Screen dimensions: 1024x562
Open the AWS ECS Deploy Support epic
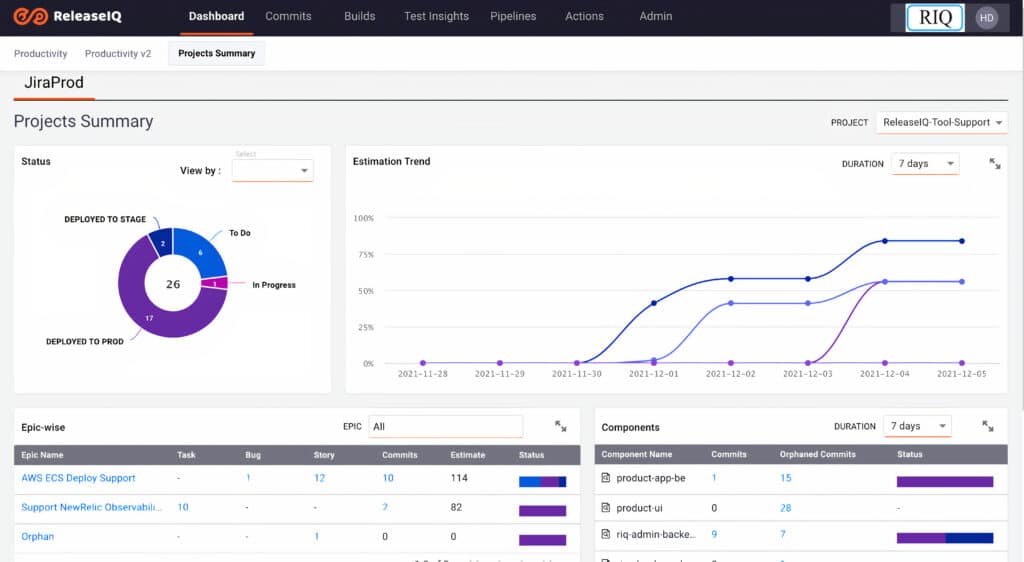click(x=78, y=478)
